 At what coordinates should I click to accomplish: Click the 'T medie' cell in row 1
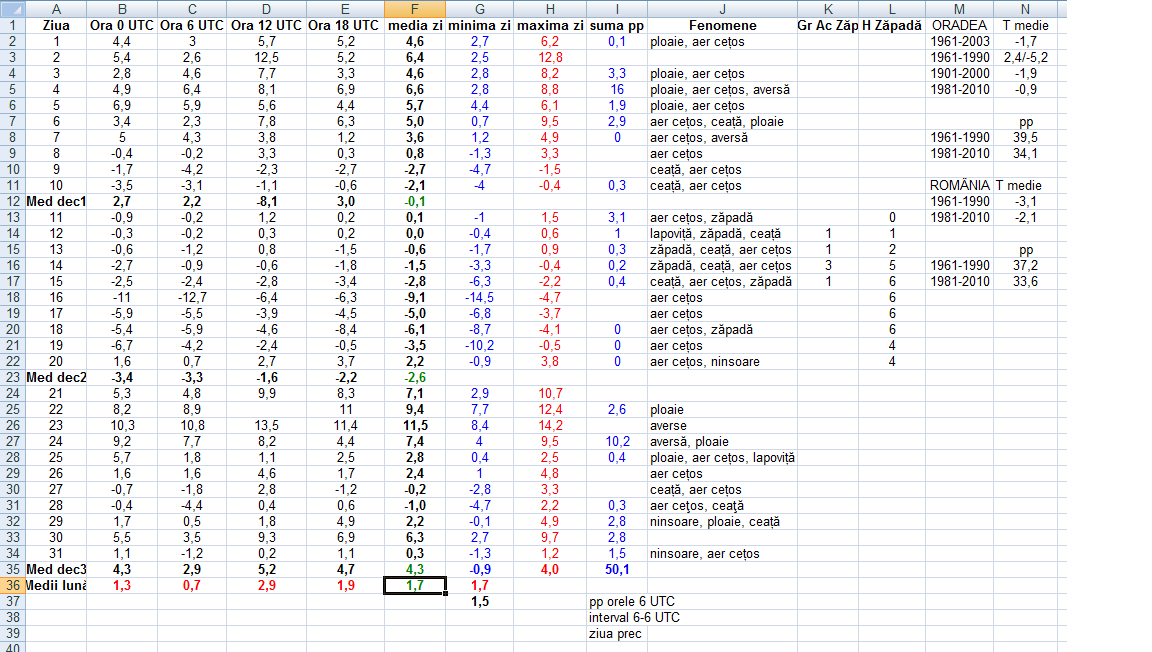click(1025, 26)
